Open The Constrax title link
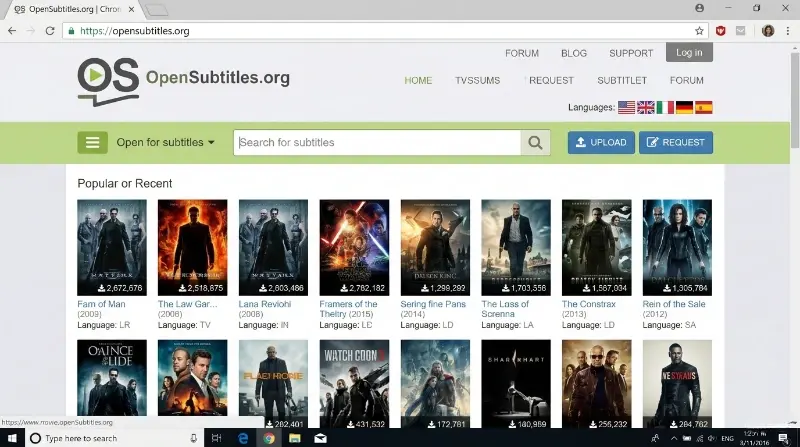Image resolution: width=800 pixels, height=447 pixels. 588,304
